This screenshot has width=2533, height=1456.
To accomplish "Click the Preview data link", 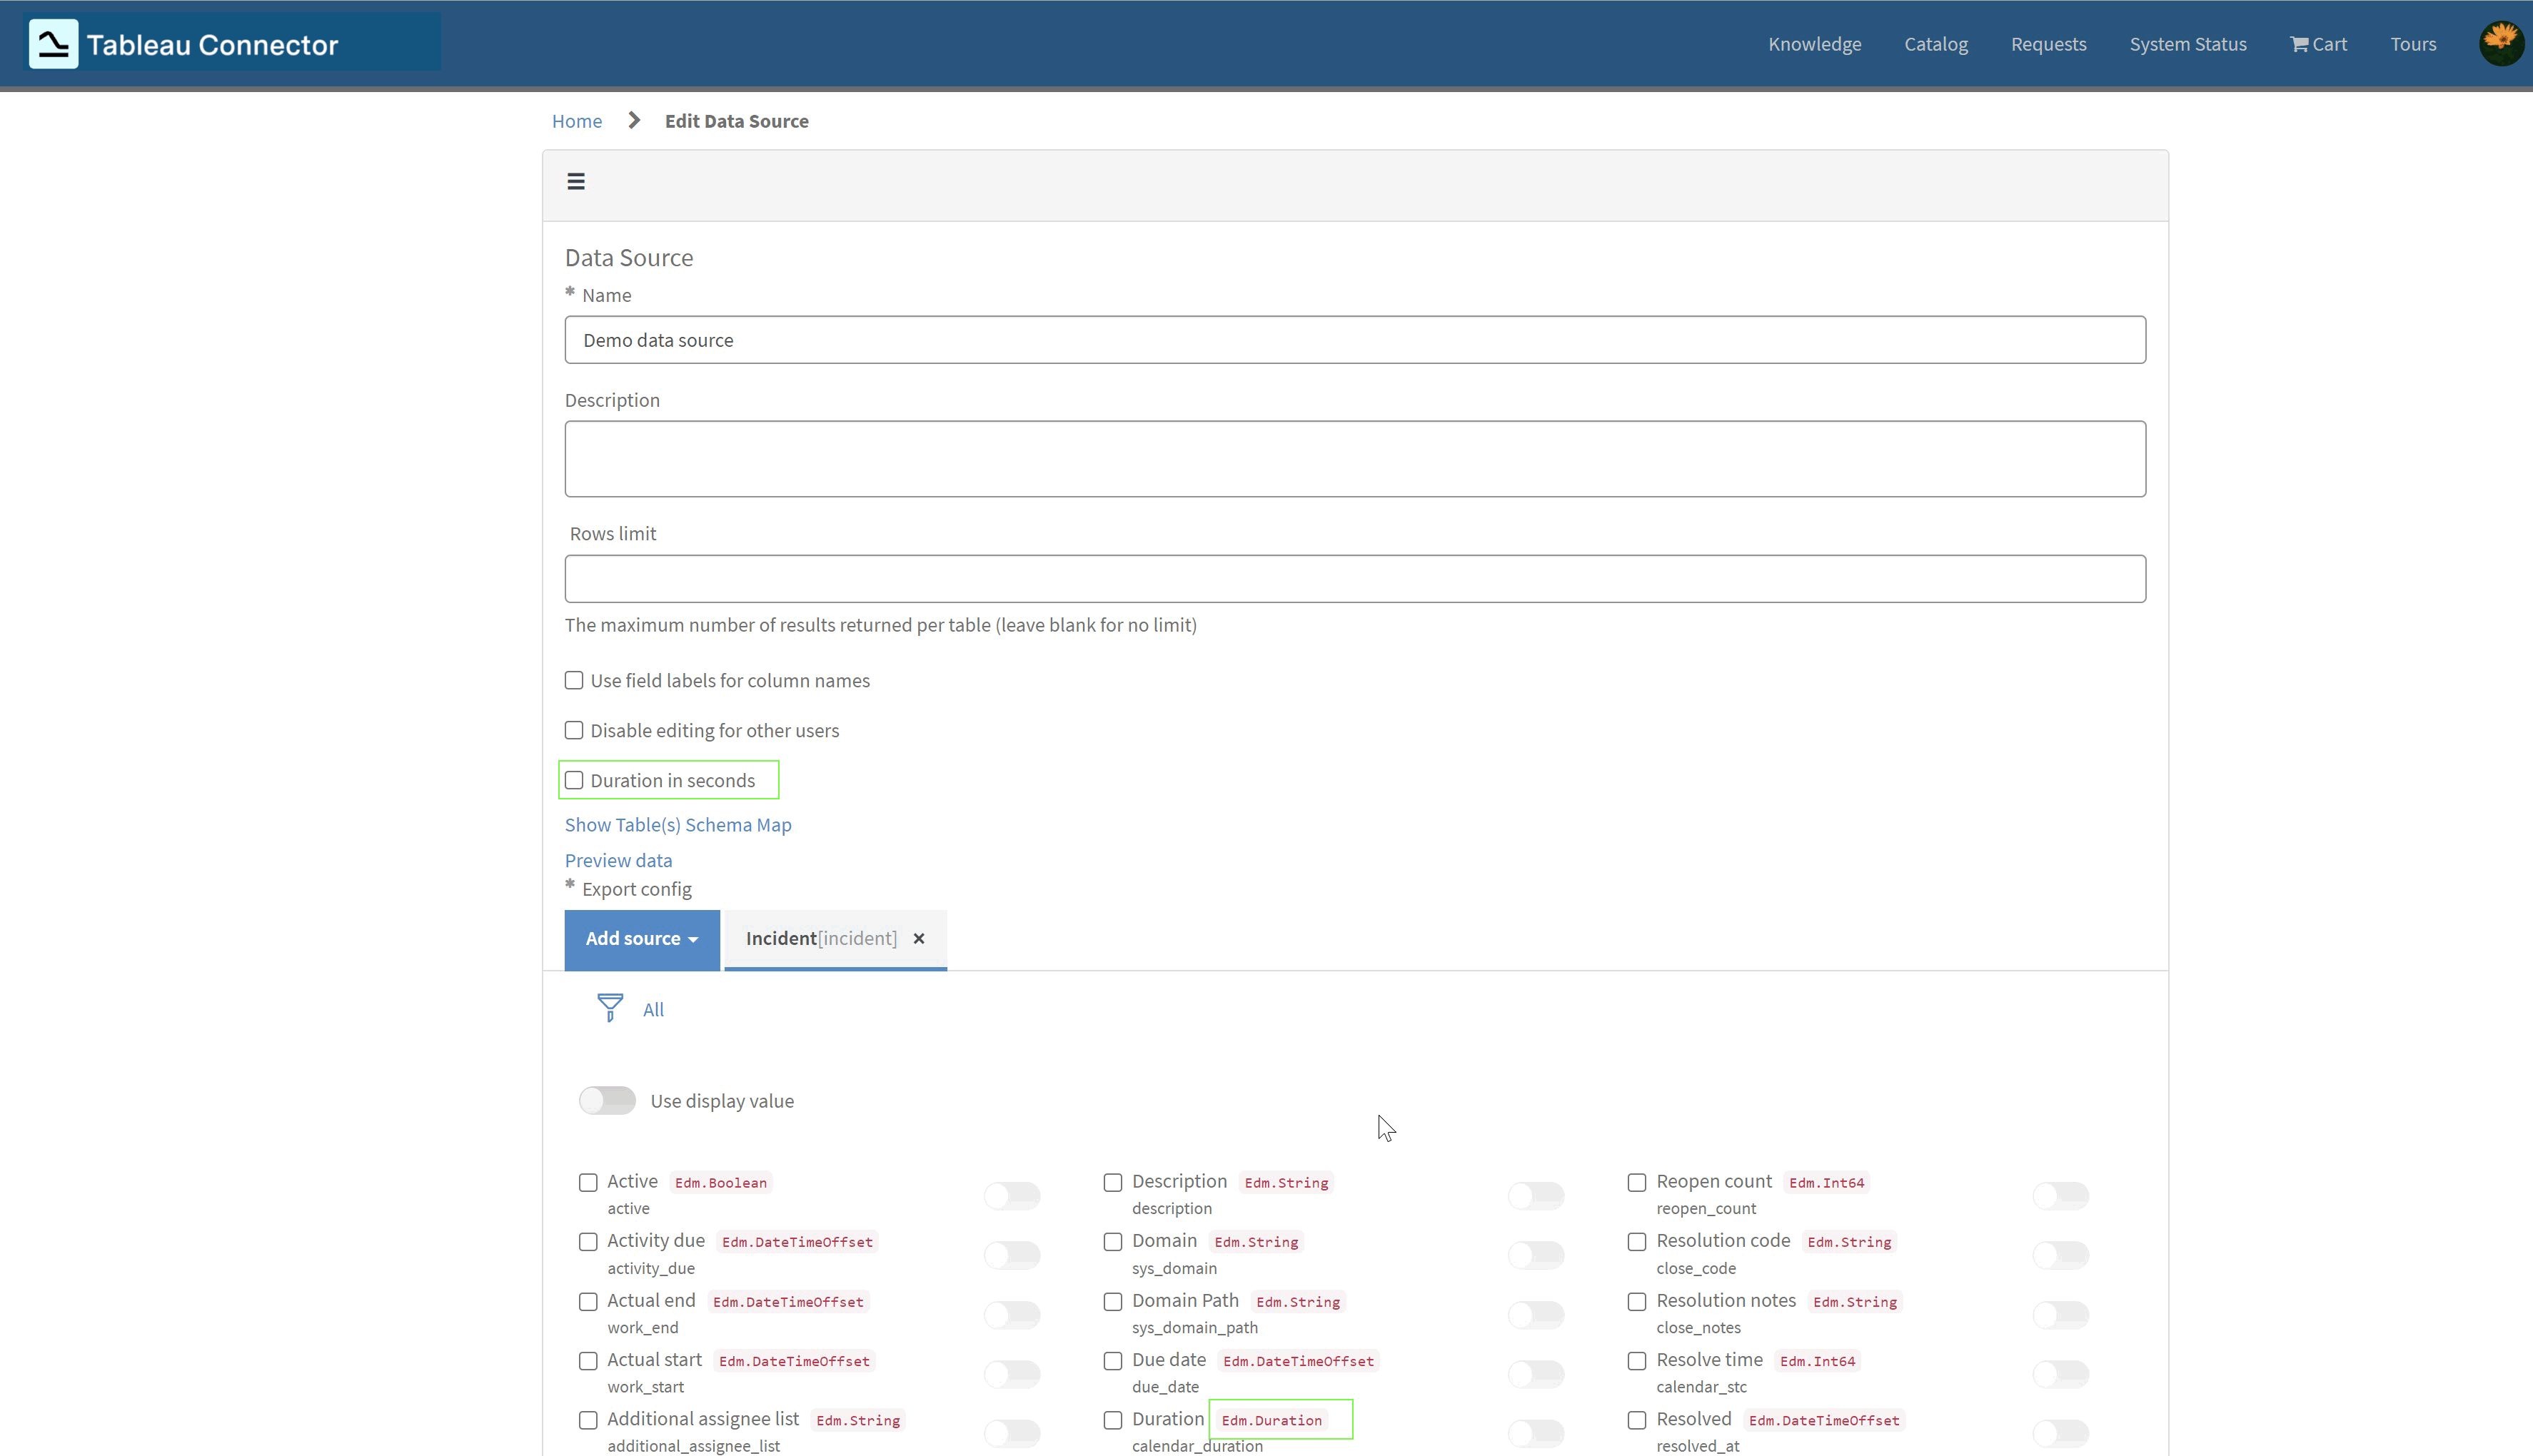I will [x=618, y=859].
